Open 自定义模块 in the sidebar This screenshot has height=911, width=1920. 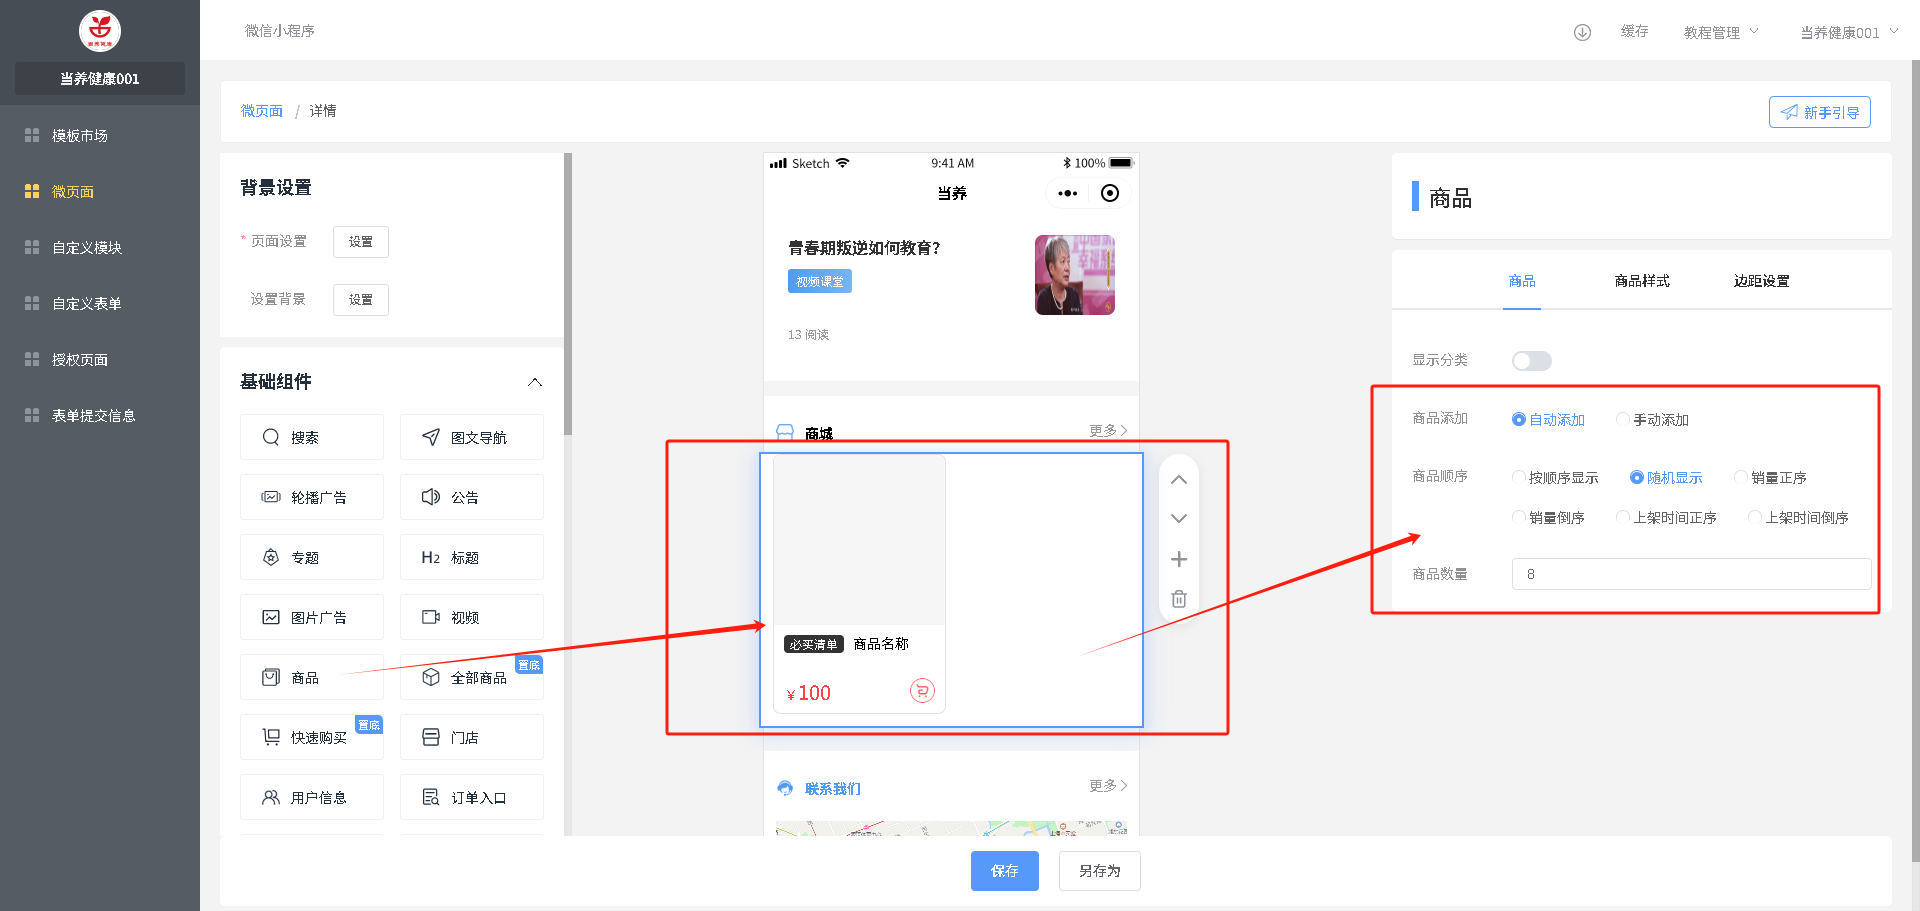tap(87, 248)
